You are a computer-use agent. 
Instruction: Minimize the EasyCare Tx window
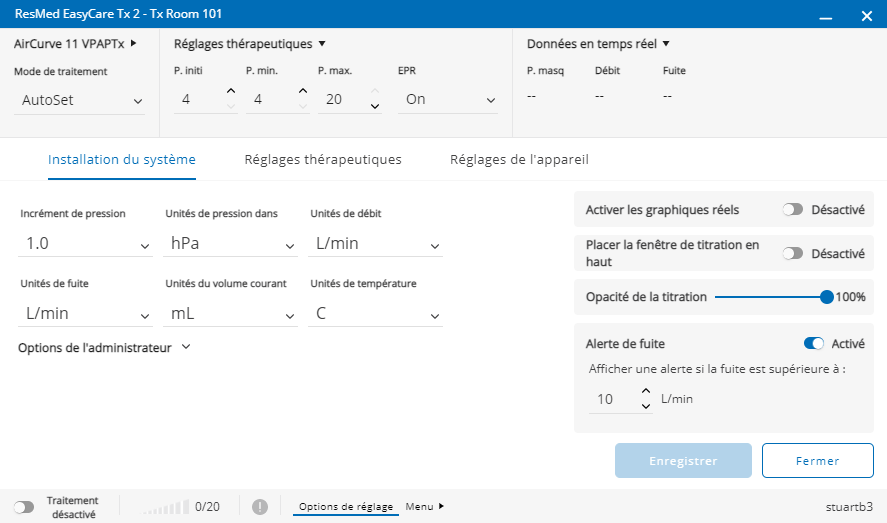pyautogui.click(x=826, y=16)
